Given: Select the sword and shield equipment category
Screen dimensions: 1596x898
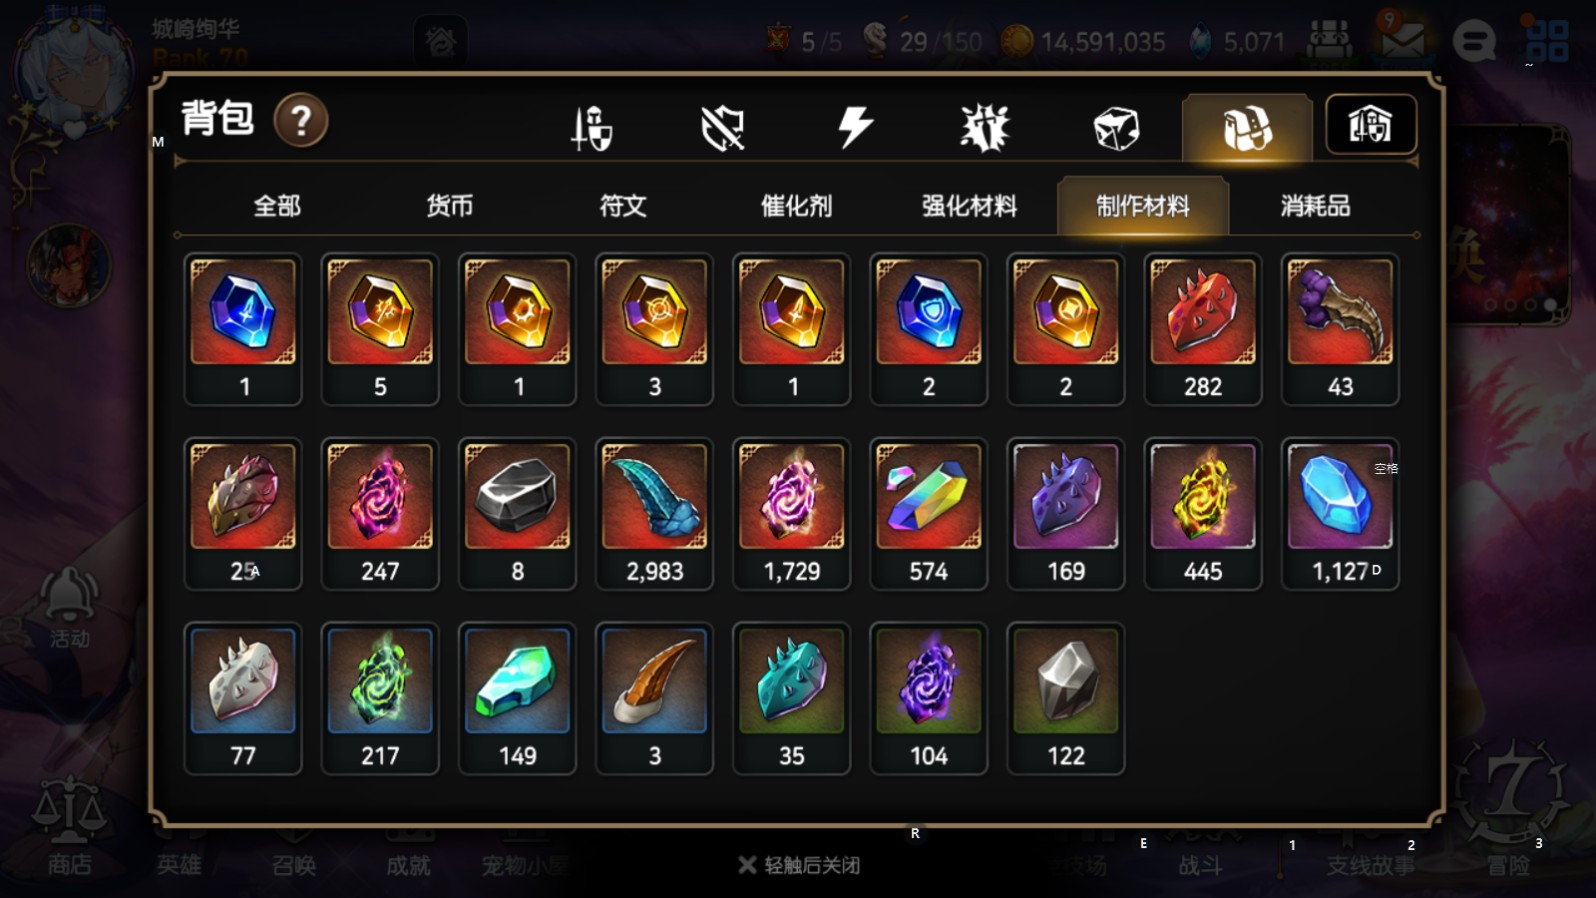Looking at the screenshot, I should [591, 128].
